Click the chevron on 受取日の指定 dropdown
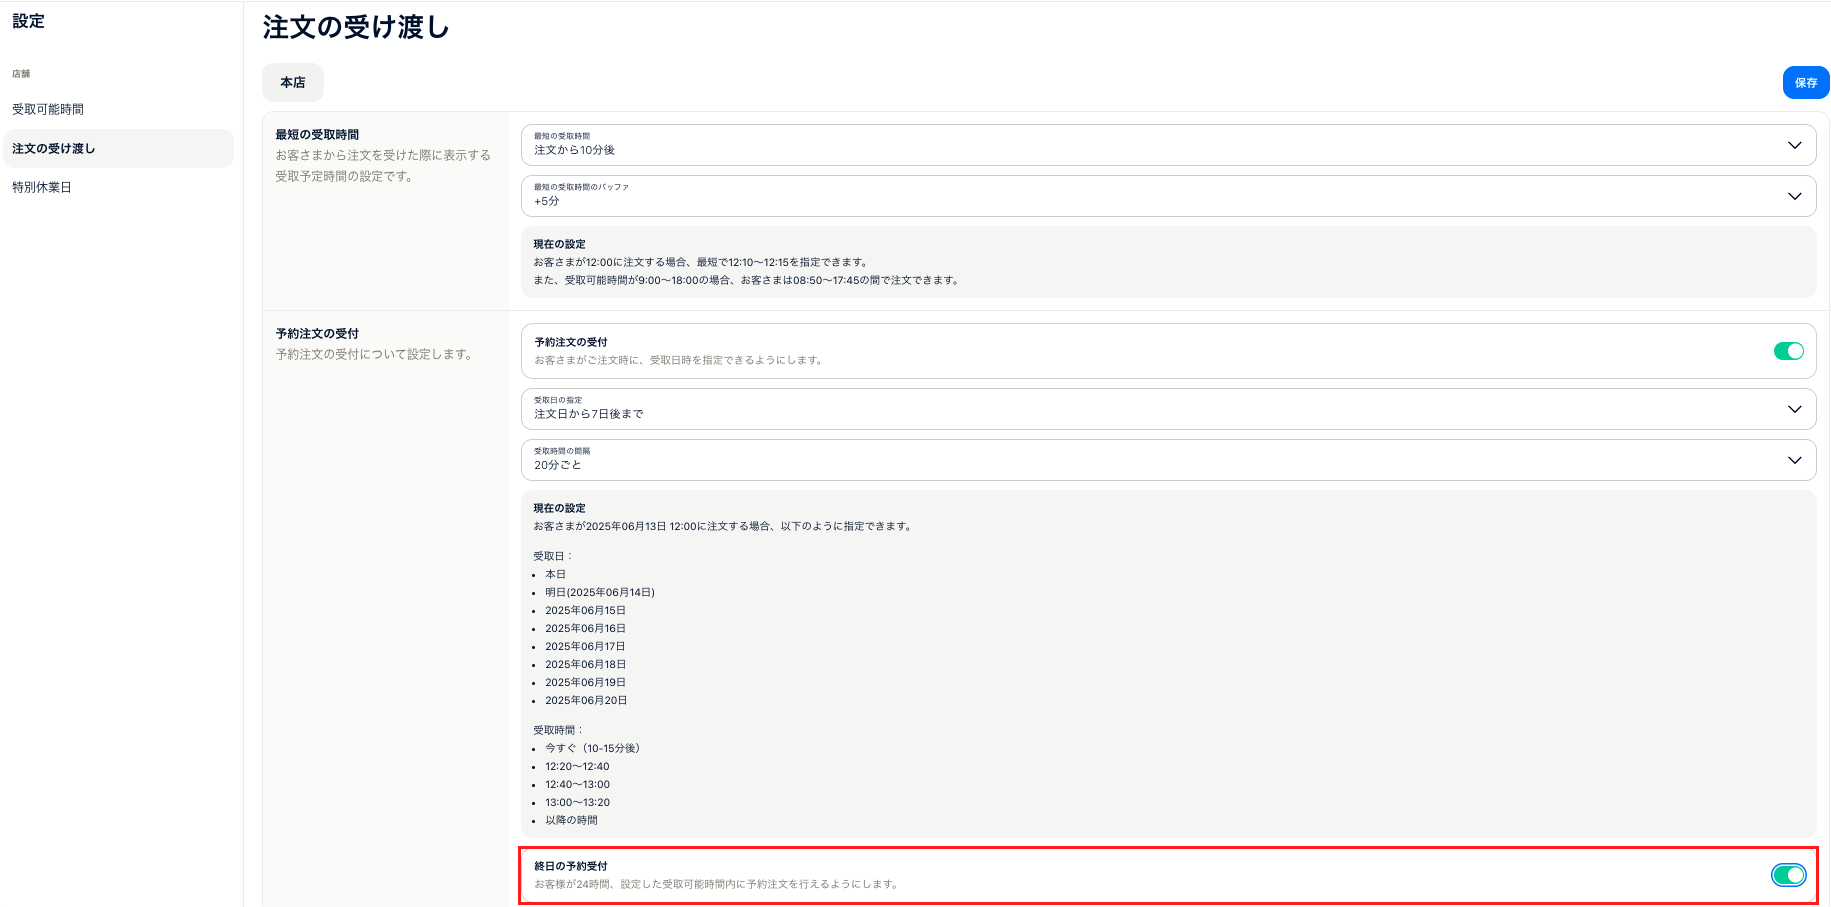Viewport: 1831px width, 907px height. point(1794,410)
